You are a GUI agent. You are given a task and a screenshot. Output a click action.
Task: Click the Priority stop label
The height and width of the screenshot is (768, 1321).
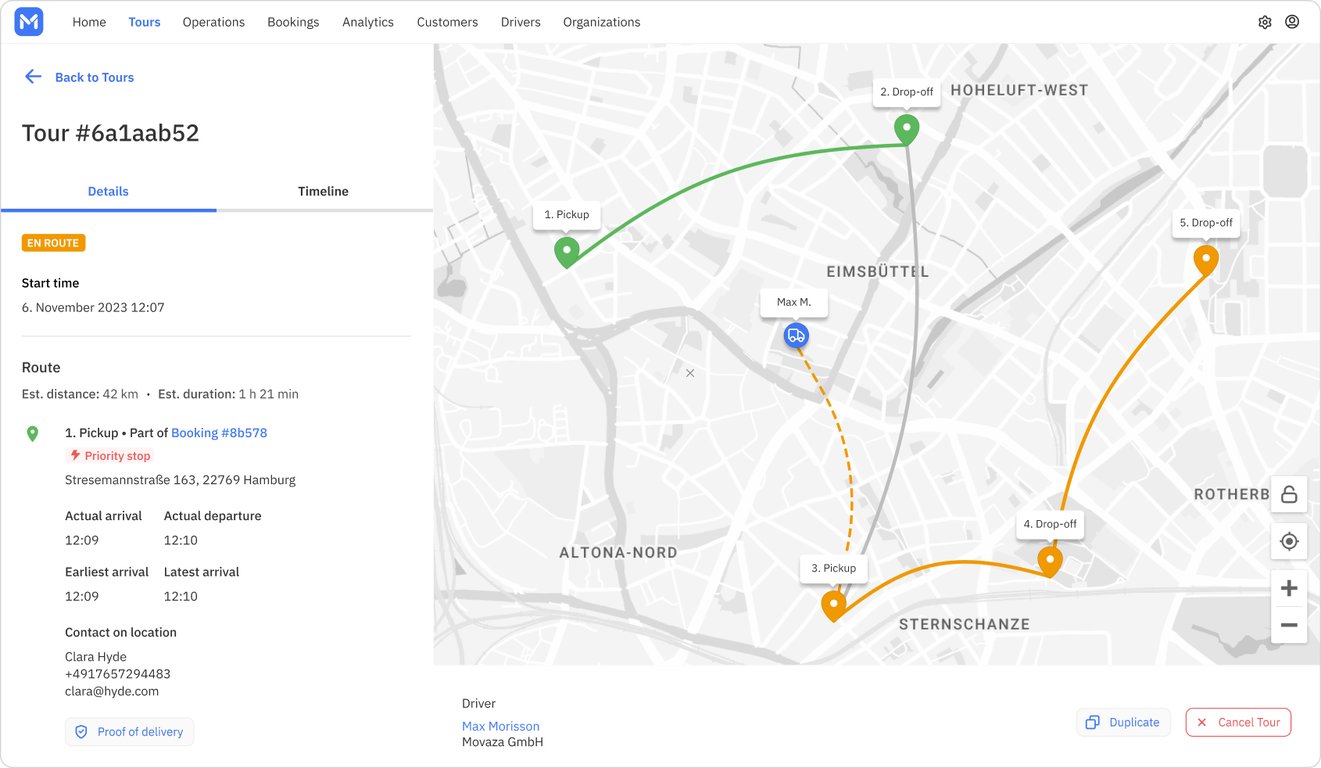[x=118, y=456]
